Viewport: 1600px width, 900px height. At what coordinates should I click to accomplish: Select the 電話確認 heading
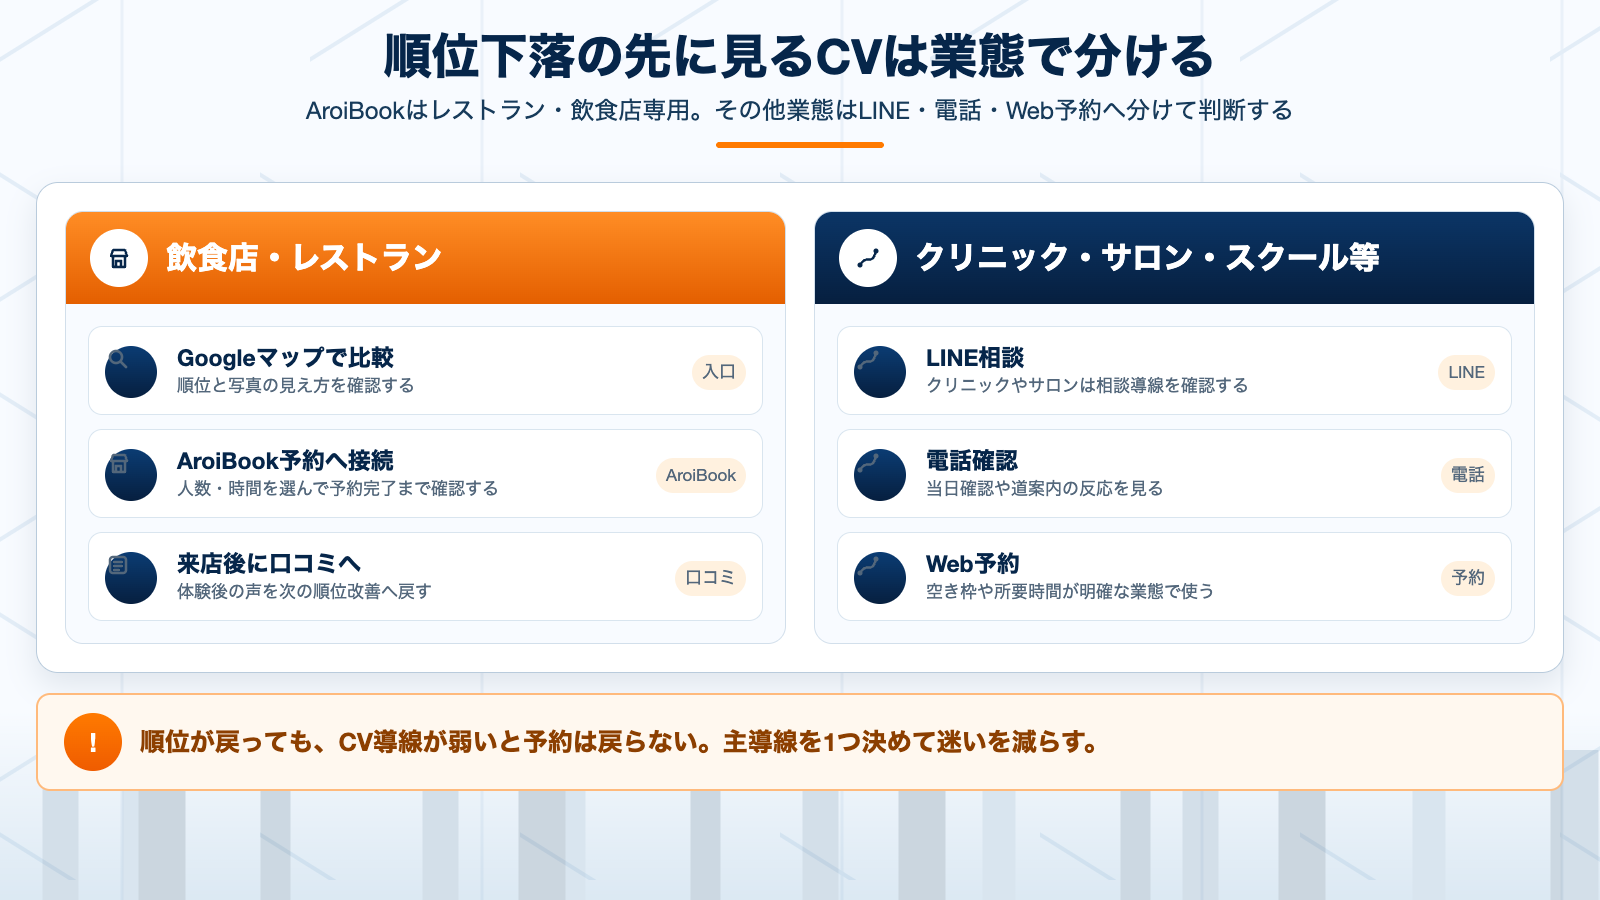(x=972, y=461)
